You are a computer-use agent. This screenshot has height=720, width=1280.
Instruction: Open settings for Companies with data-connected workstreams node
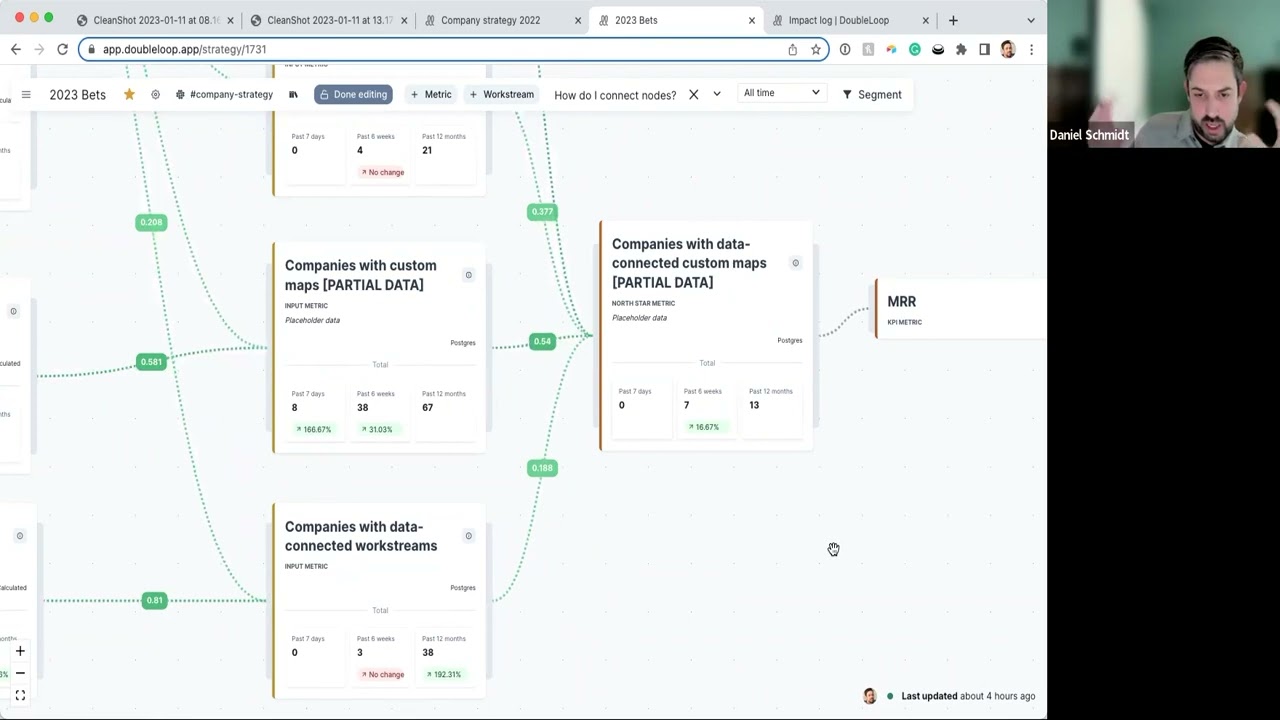click(468, 536)
